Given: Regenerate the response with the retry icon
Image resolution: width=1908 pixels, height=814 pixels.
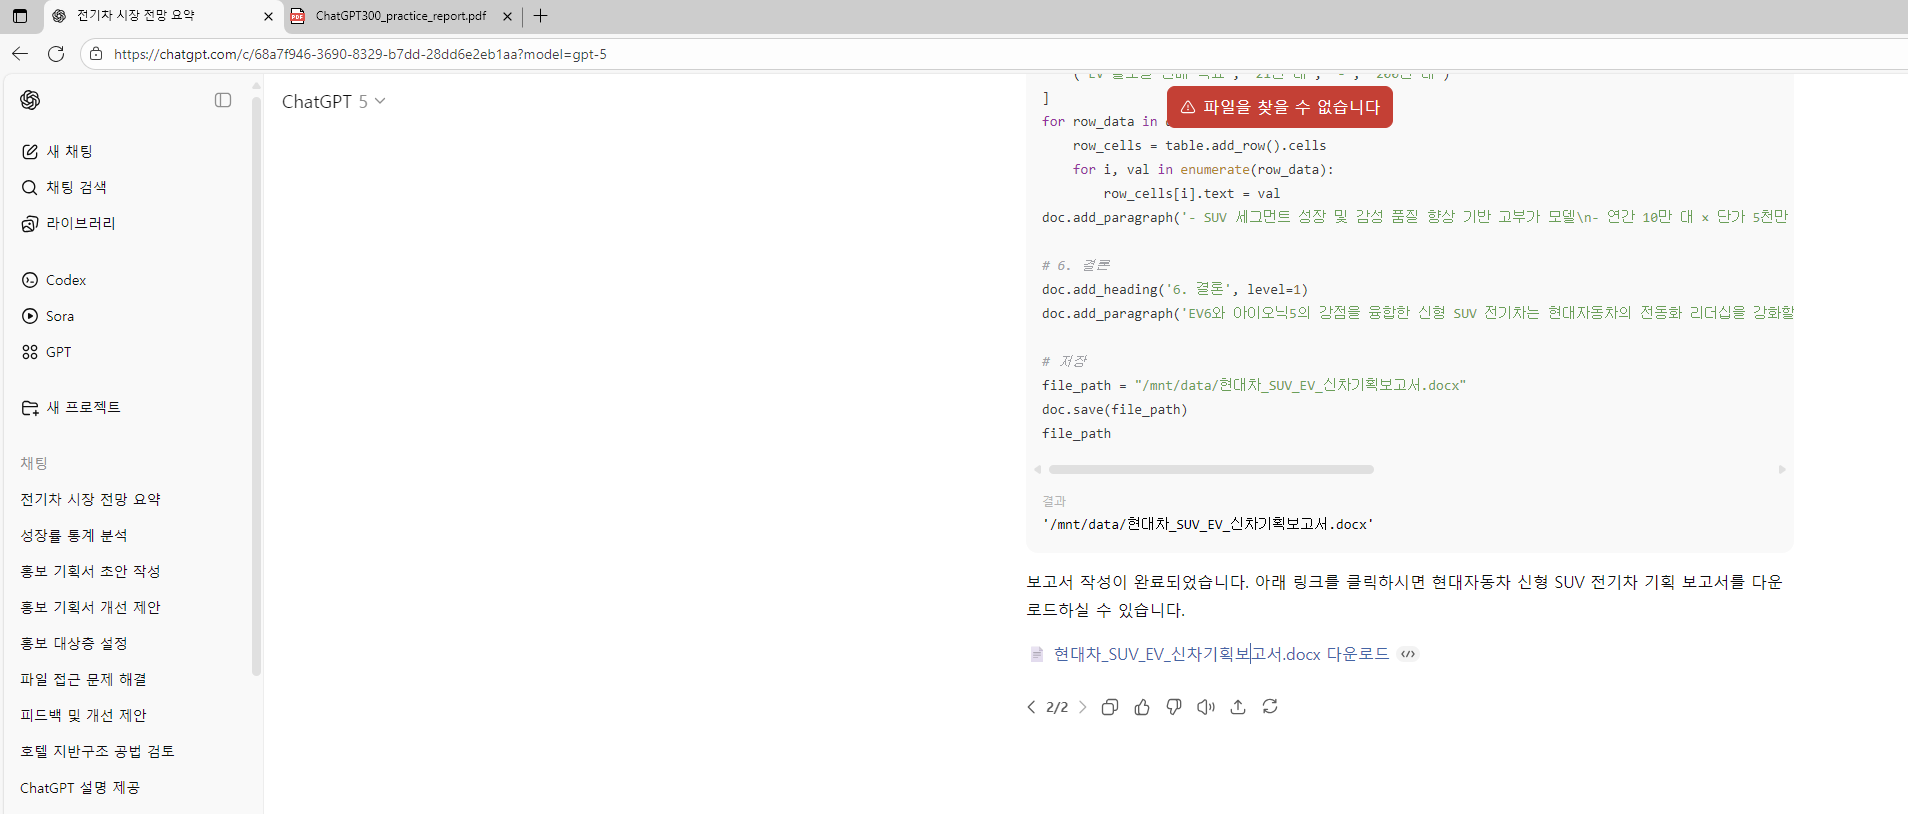Looking at the screenshot, I should (x=1270, y=707).
